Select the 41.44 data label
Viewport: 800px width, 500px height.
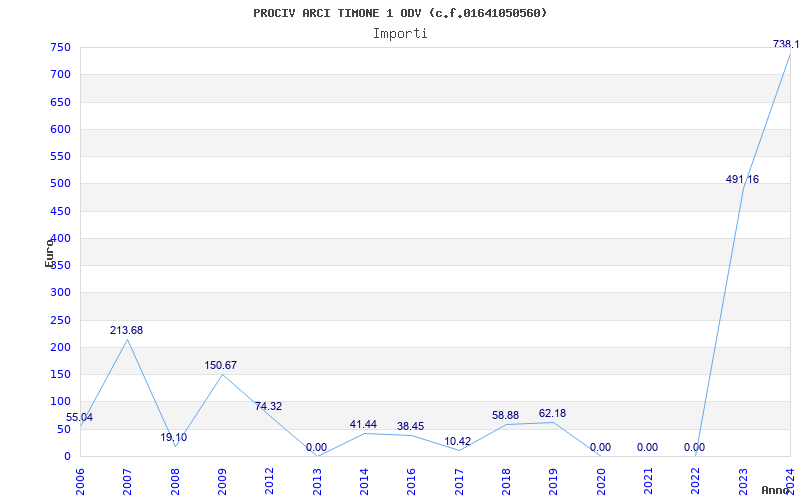click(363, 424)
